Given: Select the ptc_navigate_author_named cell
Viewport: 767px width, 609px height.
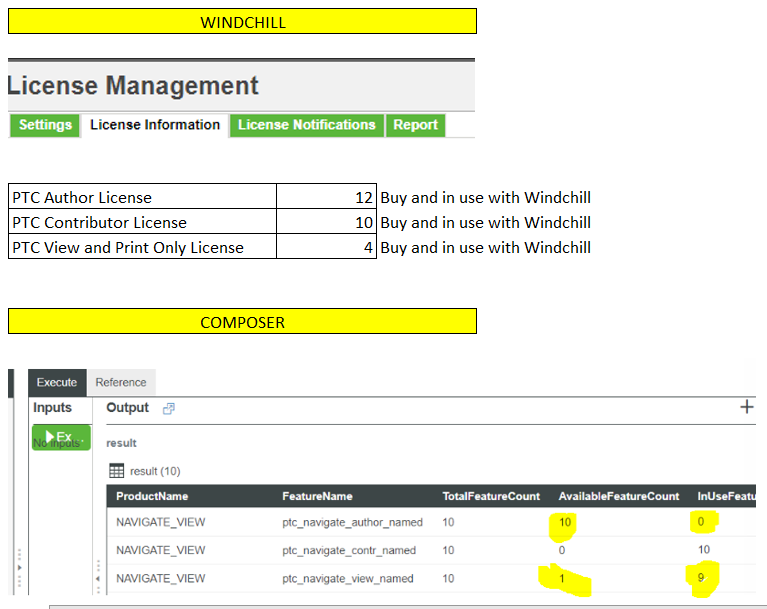Looking at the screenshot, I should [352, 522].
